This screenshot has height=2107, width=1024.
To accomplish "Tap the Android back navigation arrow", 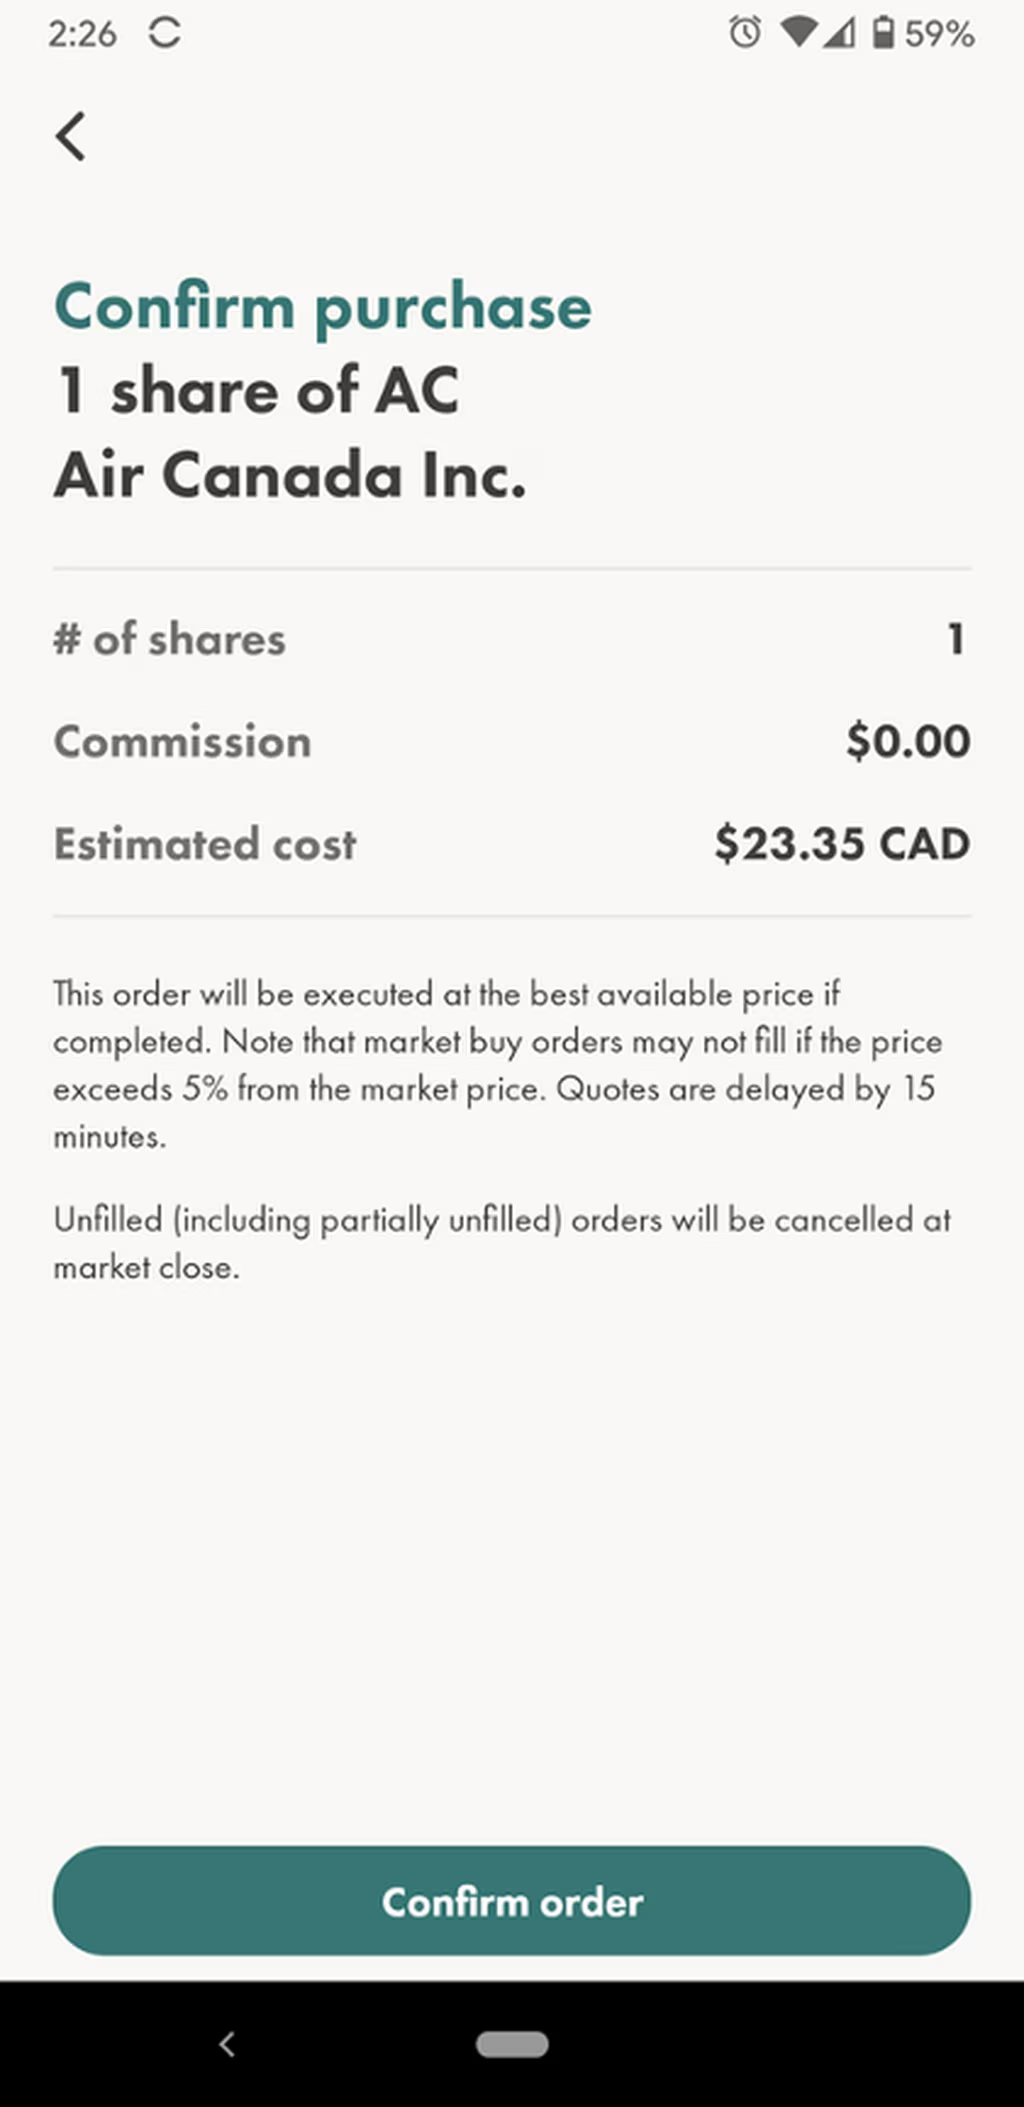I will click(x=227, y=2044).
